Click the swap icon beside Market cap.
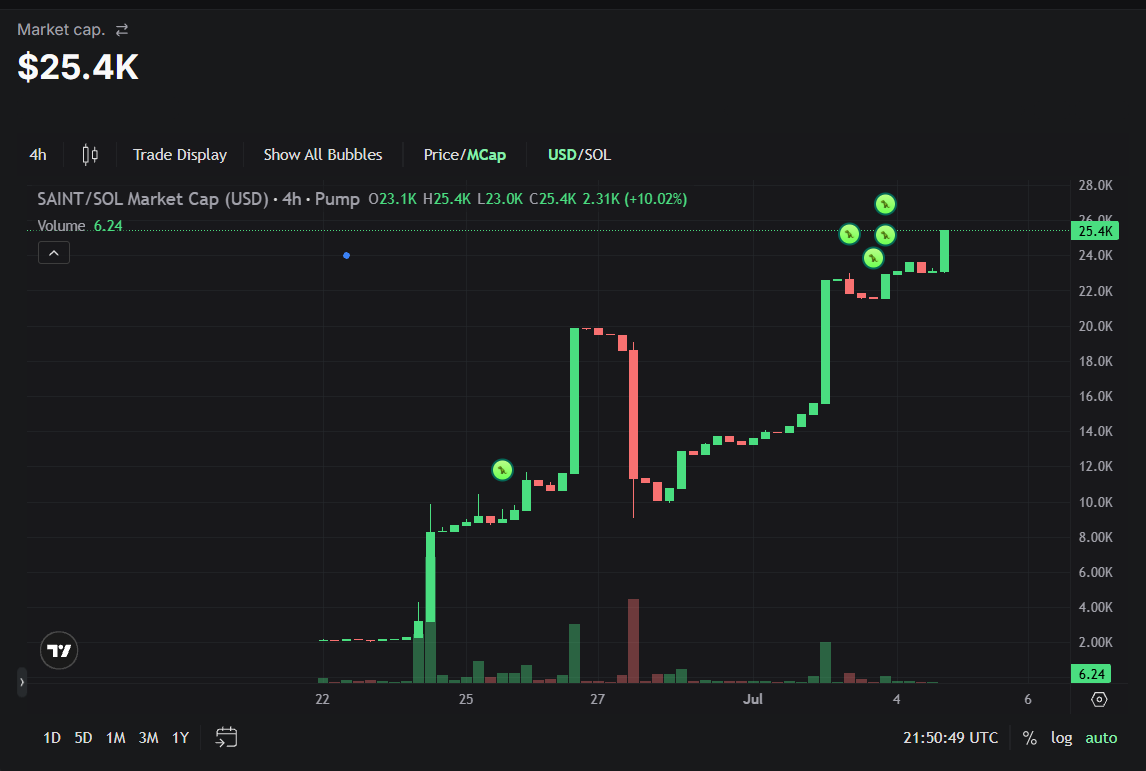This screenshot has height=771, width=1146. pos(122,30)
